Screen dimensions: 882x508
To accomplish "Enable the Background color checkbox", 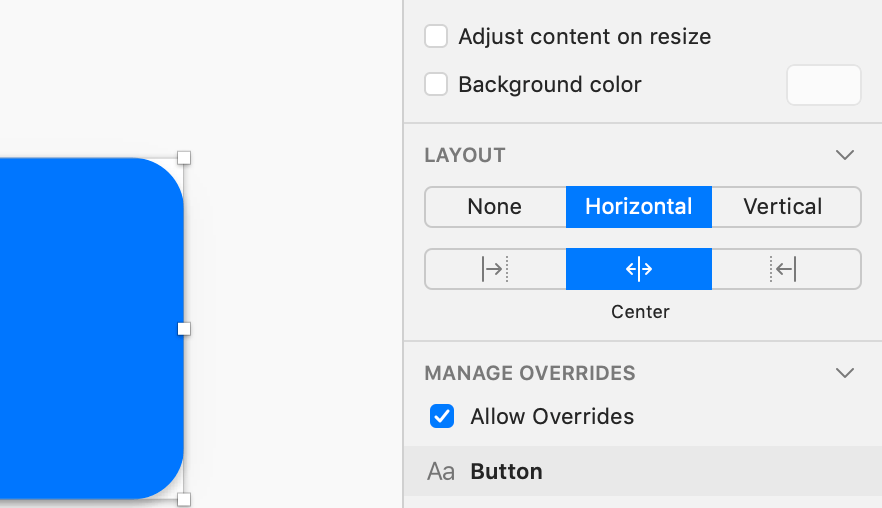I will pyautogui.click(x=436, y=85).
